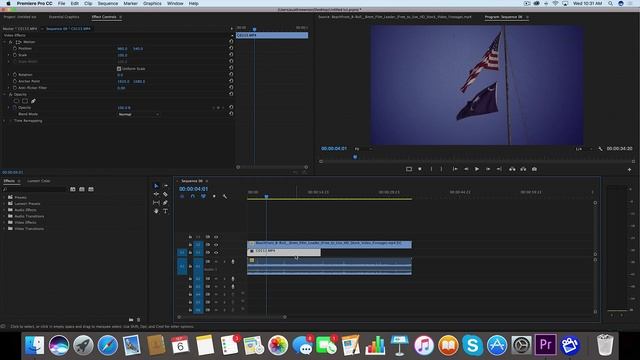The height and width of the screenshot is (360, 640).
Task: Click the Opacity percentage value
Action: coord(124,108)
